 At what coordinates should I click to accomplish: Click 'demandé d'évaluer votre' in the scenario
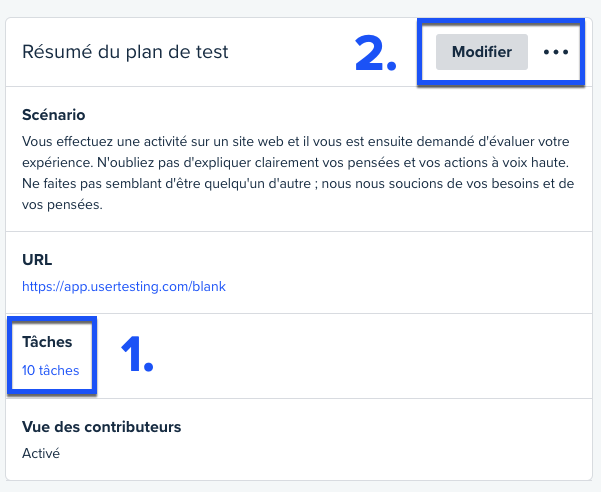[x=493, y=141]
